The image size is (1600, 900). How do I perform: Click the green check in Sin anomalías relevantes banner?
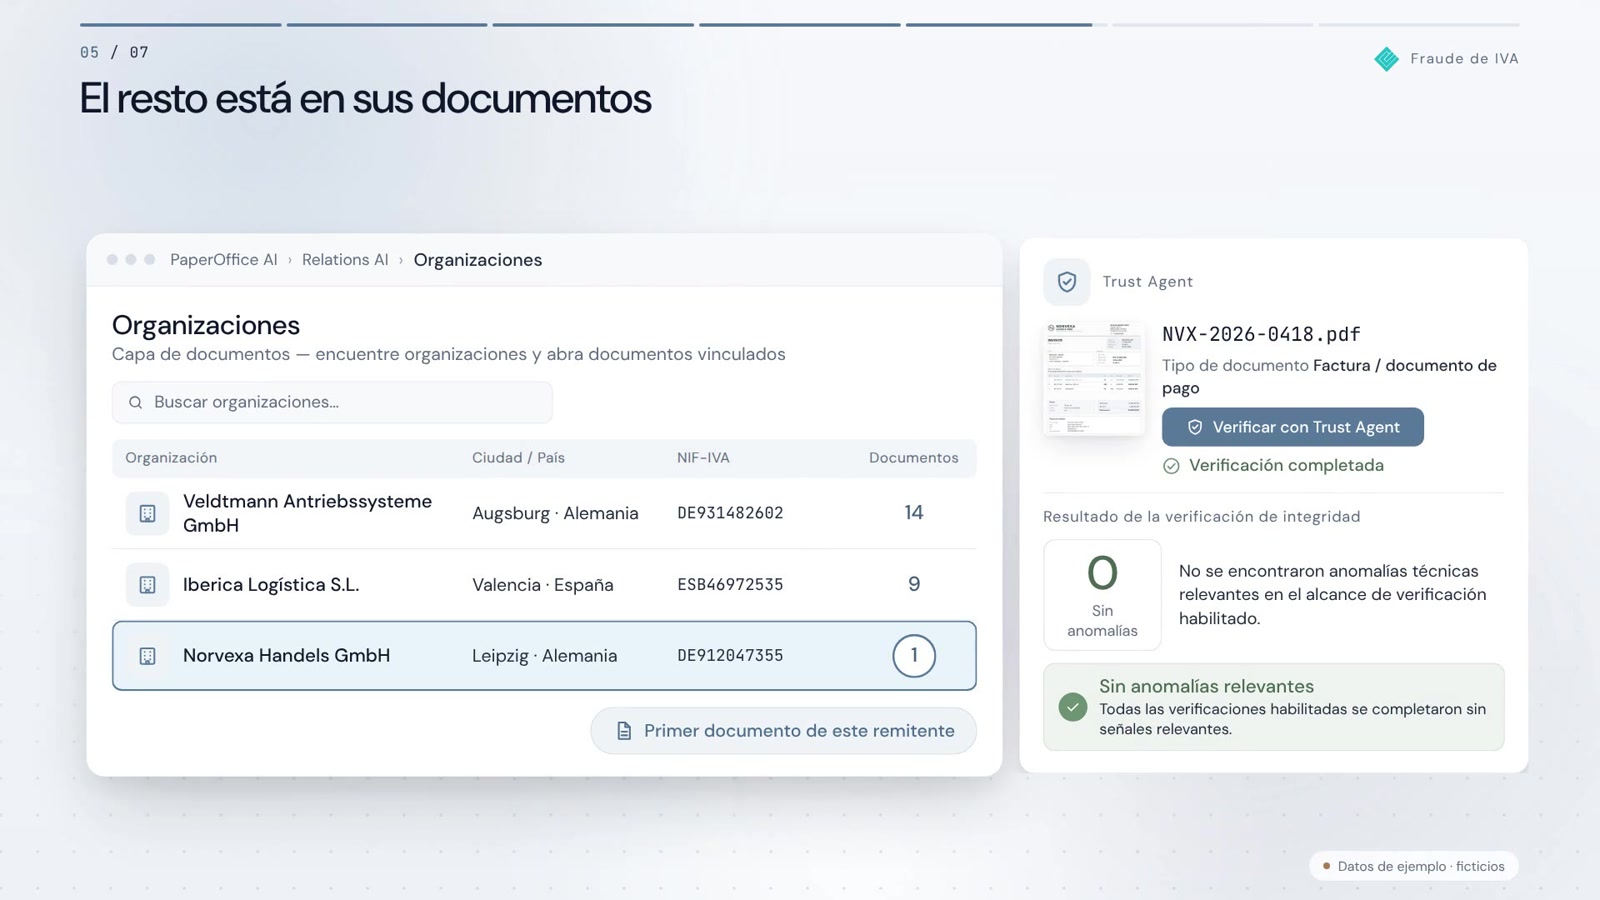(1073, 707)
